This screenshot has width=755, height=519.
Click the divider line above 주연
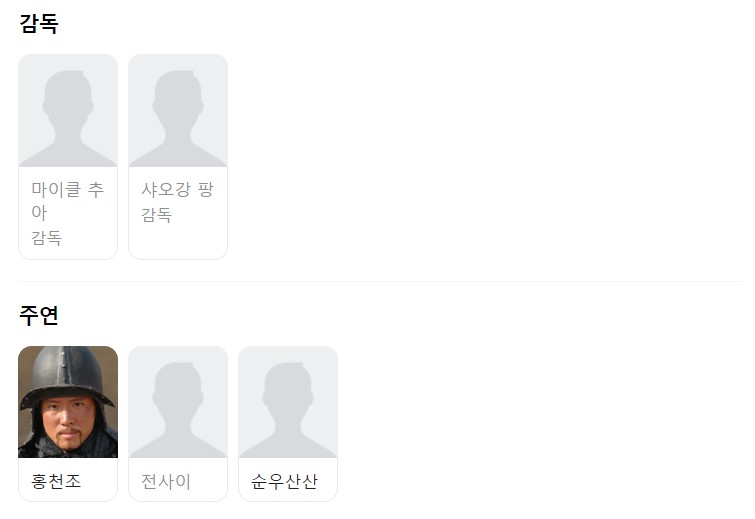[380, 281]
